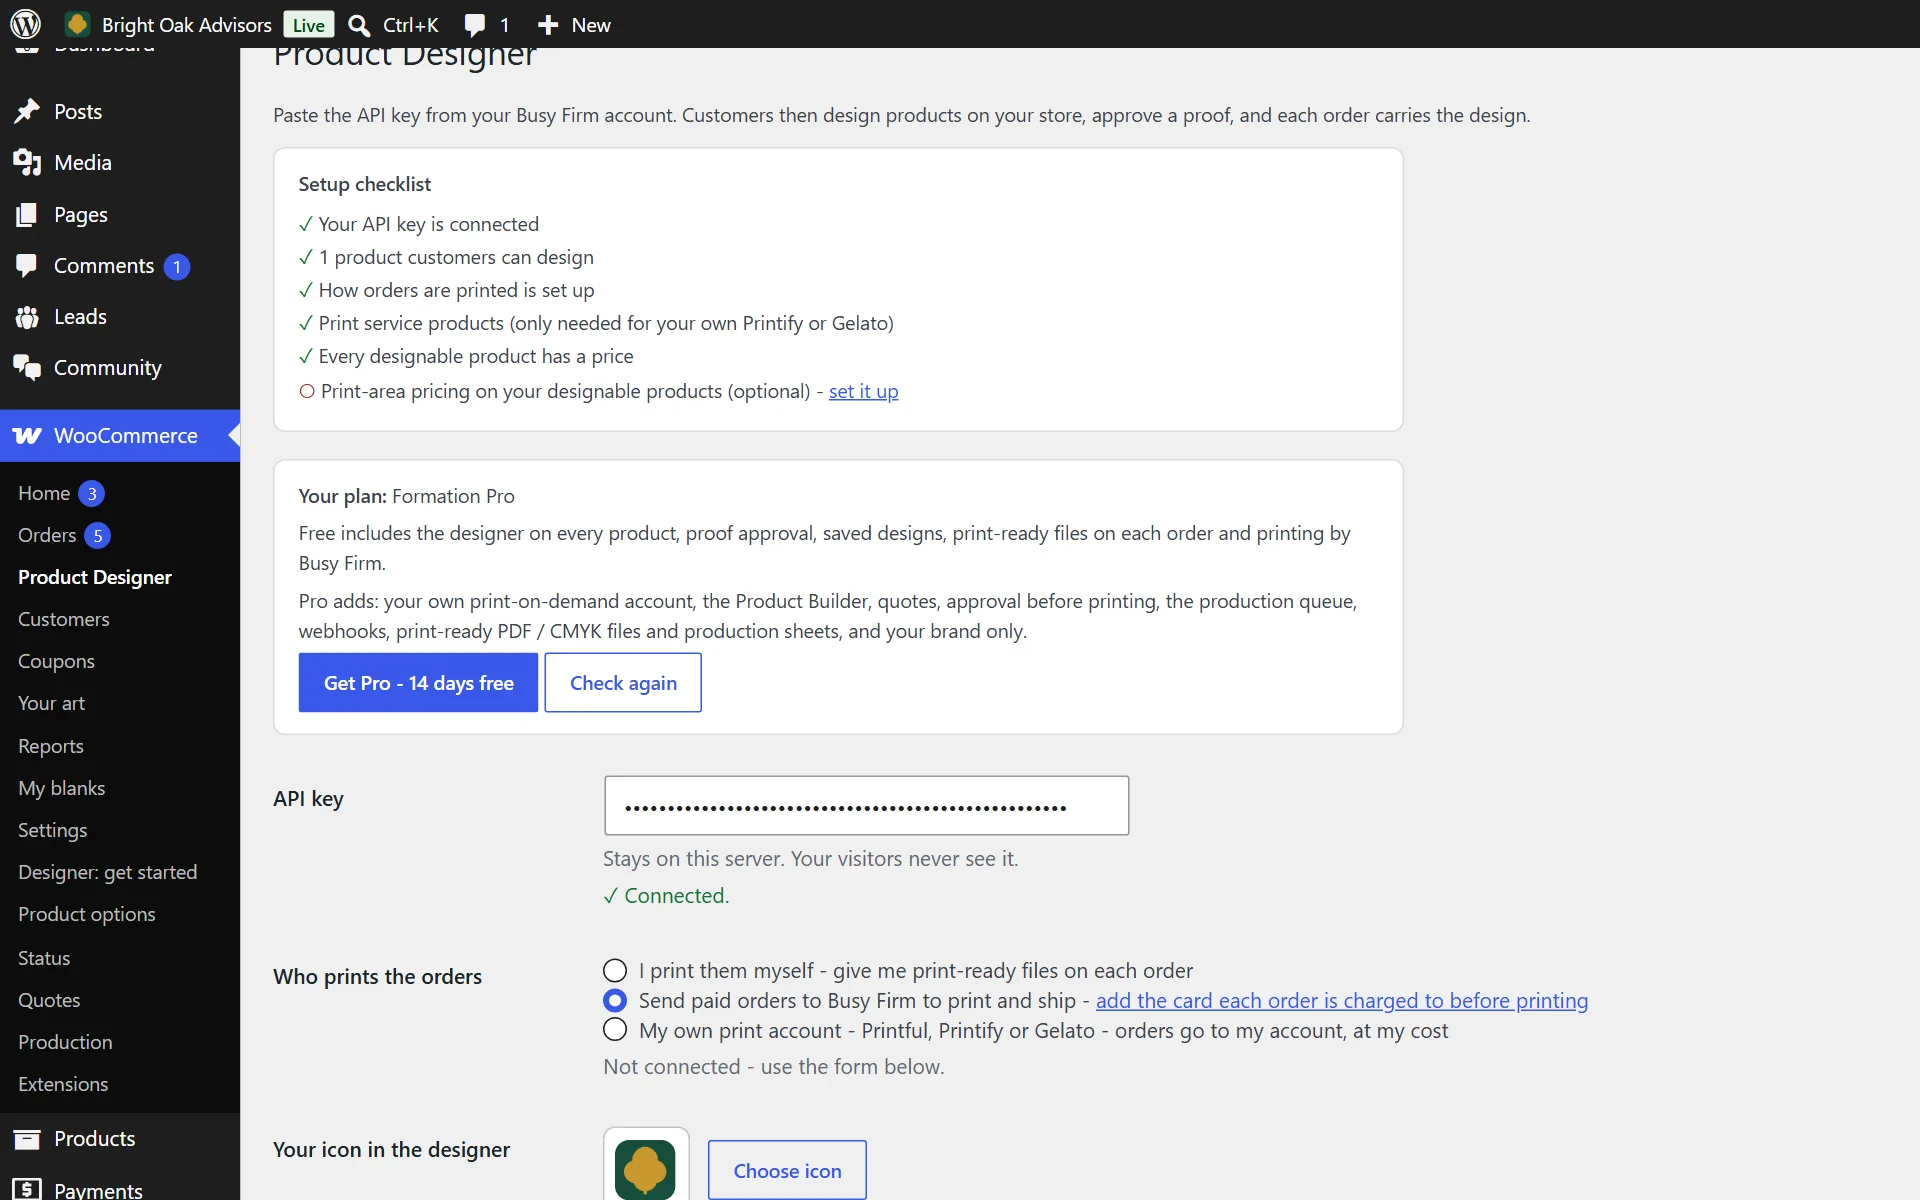Select 'My own print account' option
1920x1200 pixels.
pos(615,1030)
